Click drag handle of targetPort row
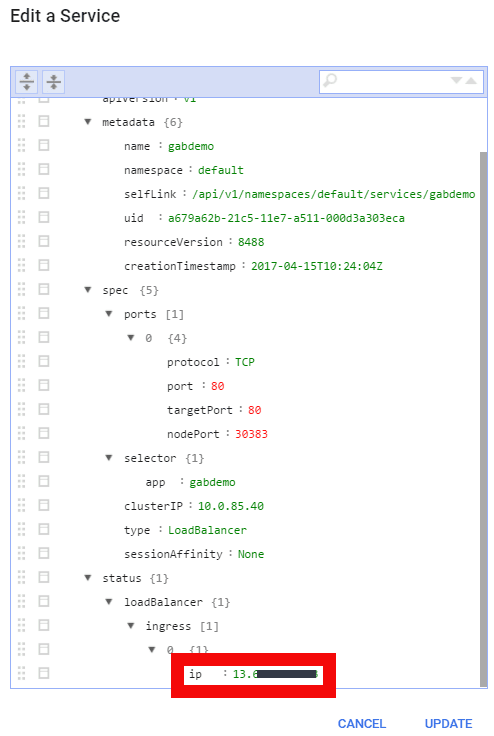 pyautogui.click(x=22, y=409)
